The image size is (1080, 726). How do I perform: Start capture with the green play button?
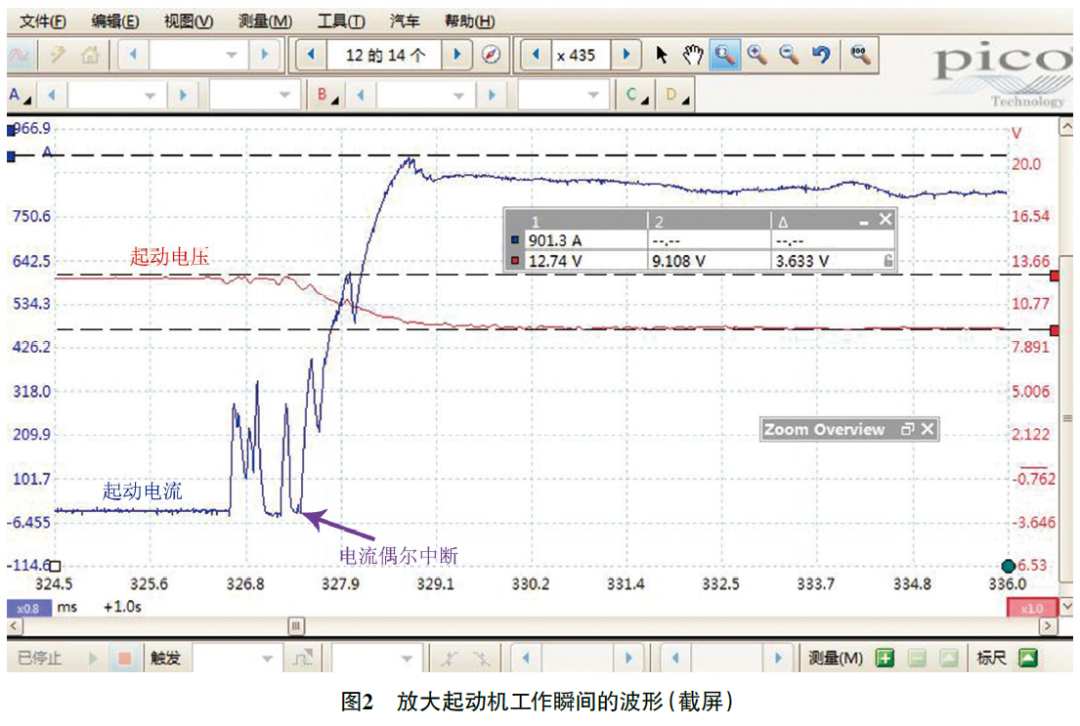93,658
